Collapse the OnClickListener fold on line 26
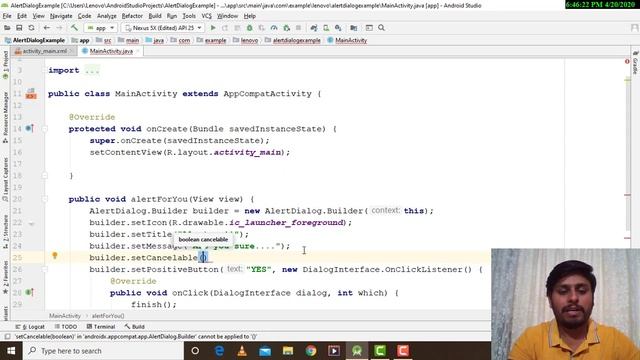This screenshot has height=360, width=640. tap(45, 269)
